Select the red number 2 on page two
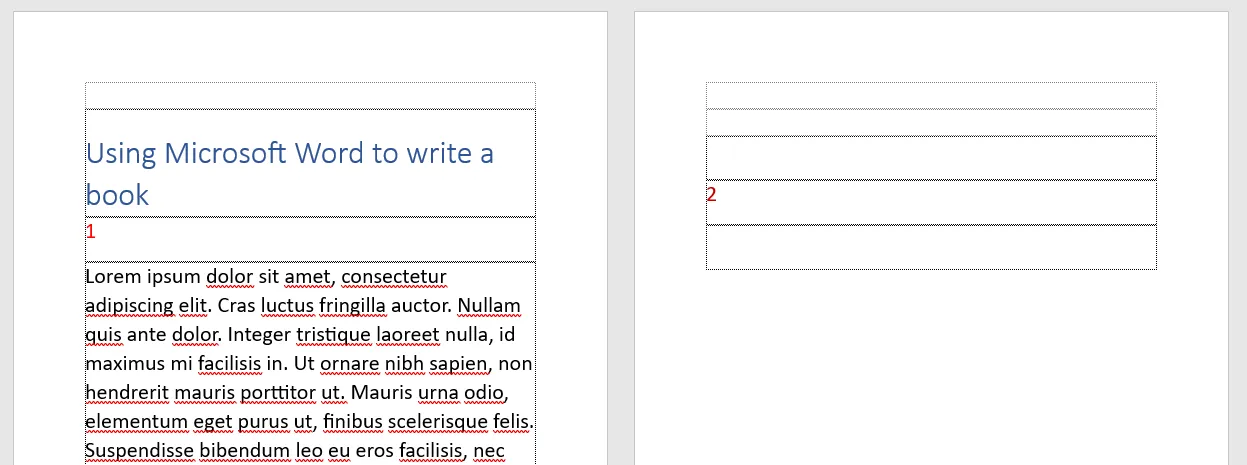1247x465 pixels. (x=712, y=194)
